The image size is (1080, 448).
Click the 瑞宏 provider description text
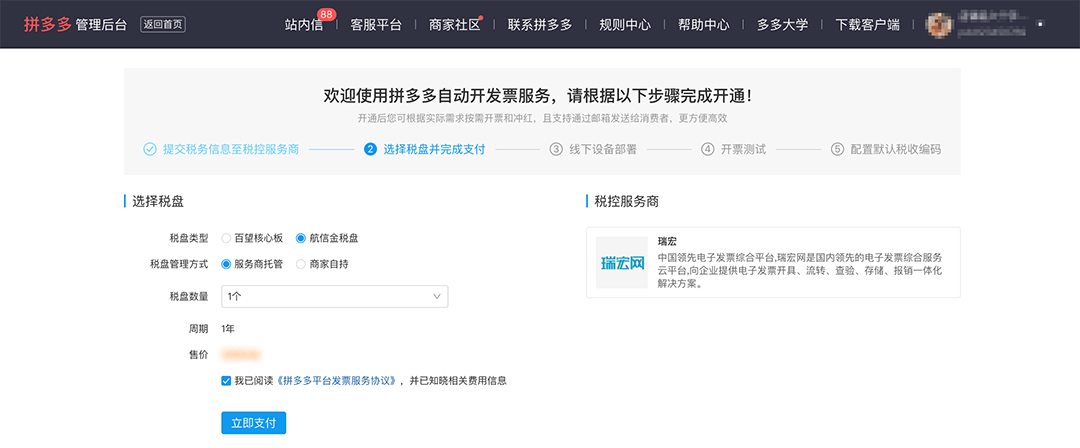800,269
